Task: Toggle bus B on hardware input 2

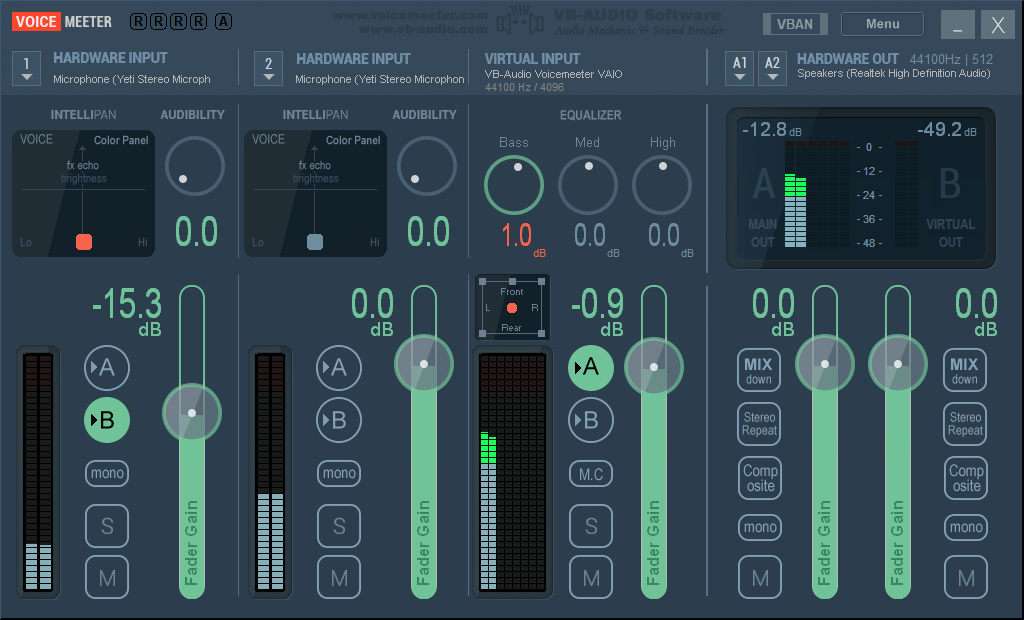Action: point(339,420)
